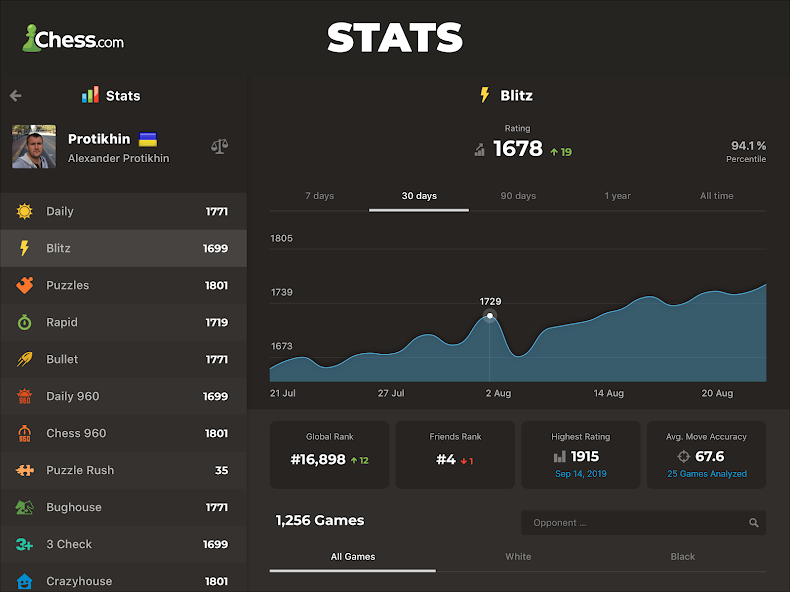This screenshot has width=790, height=592.
Task: Click the Rapid stopwatch icon
Action: point(24,322)
